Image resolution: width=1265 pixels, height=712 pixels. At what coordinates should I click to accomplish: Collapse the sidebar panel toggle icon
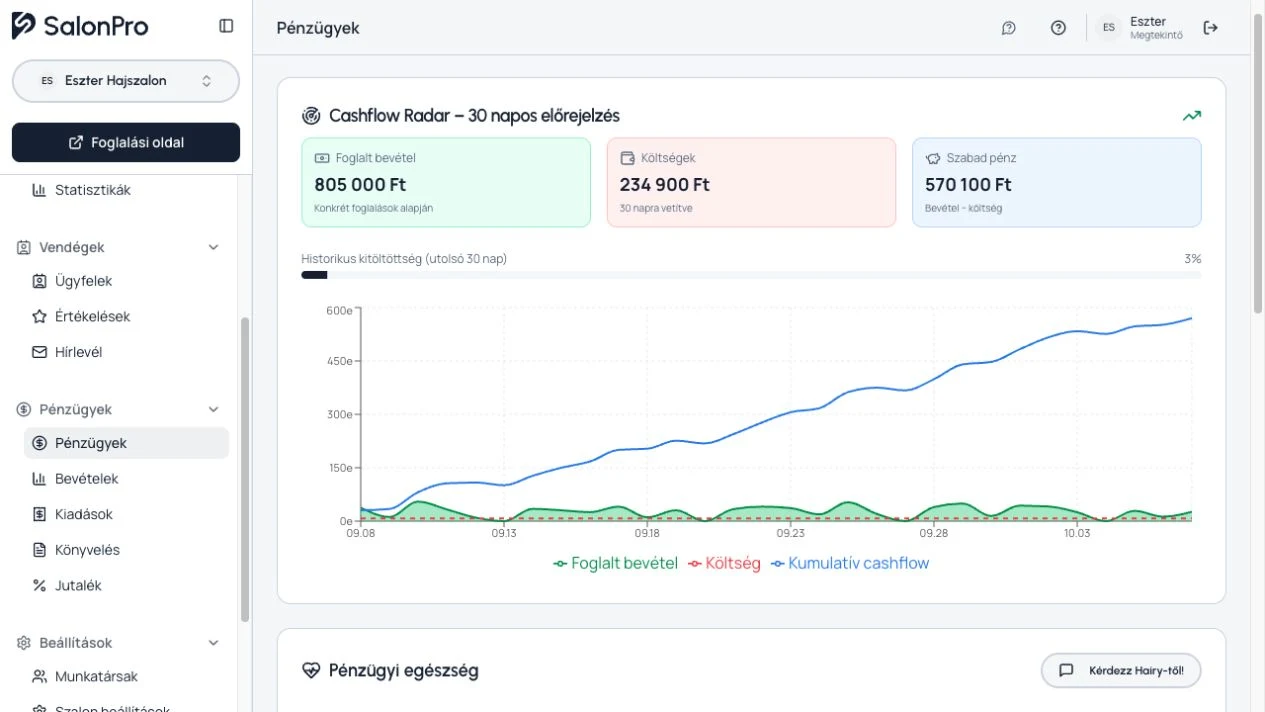[226, 26]
